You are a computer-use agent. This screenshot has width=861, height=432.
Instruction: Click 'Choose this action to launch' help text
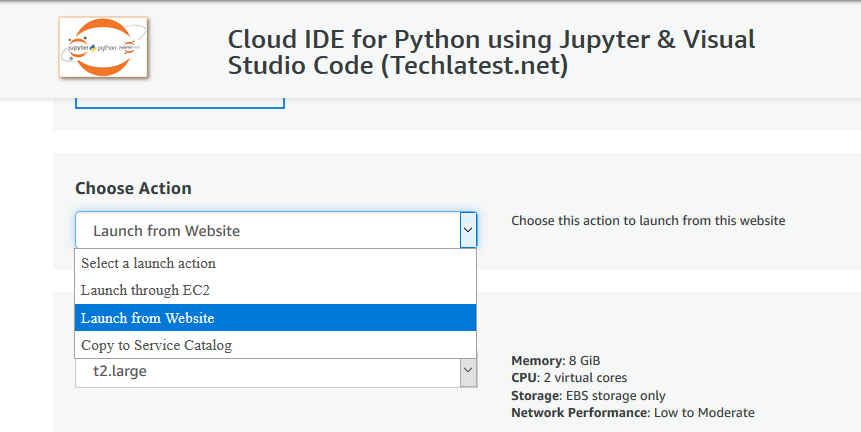648,221
